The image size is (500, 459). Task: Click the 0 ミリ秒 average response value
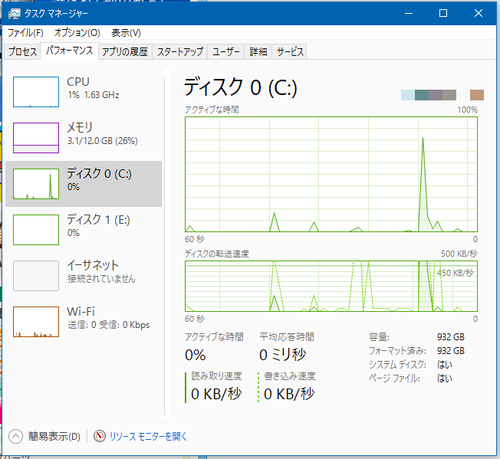coord(283,354)
